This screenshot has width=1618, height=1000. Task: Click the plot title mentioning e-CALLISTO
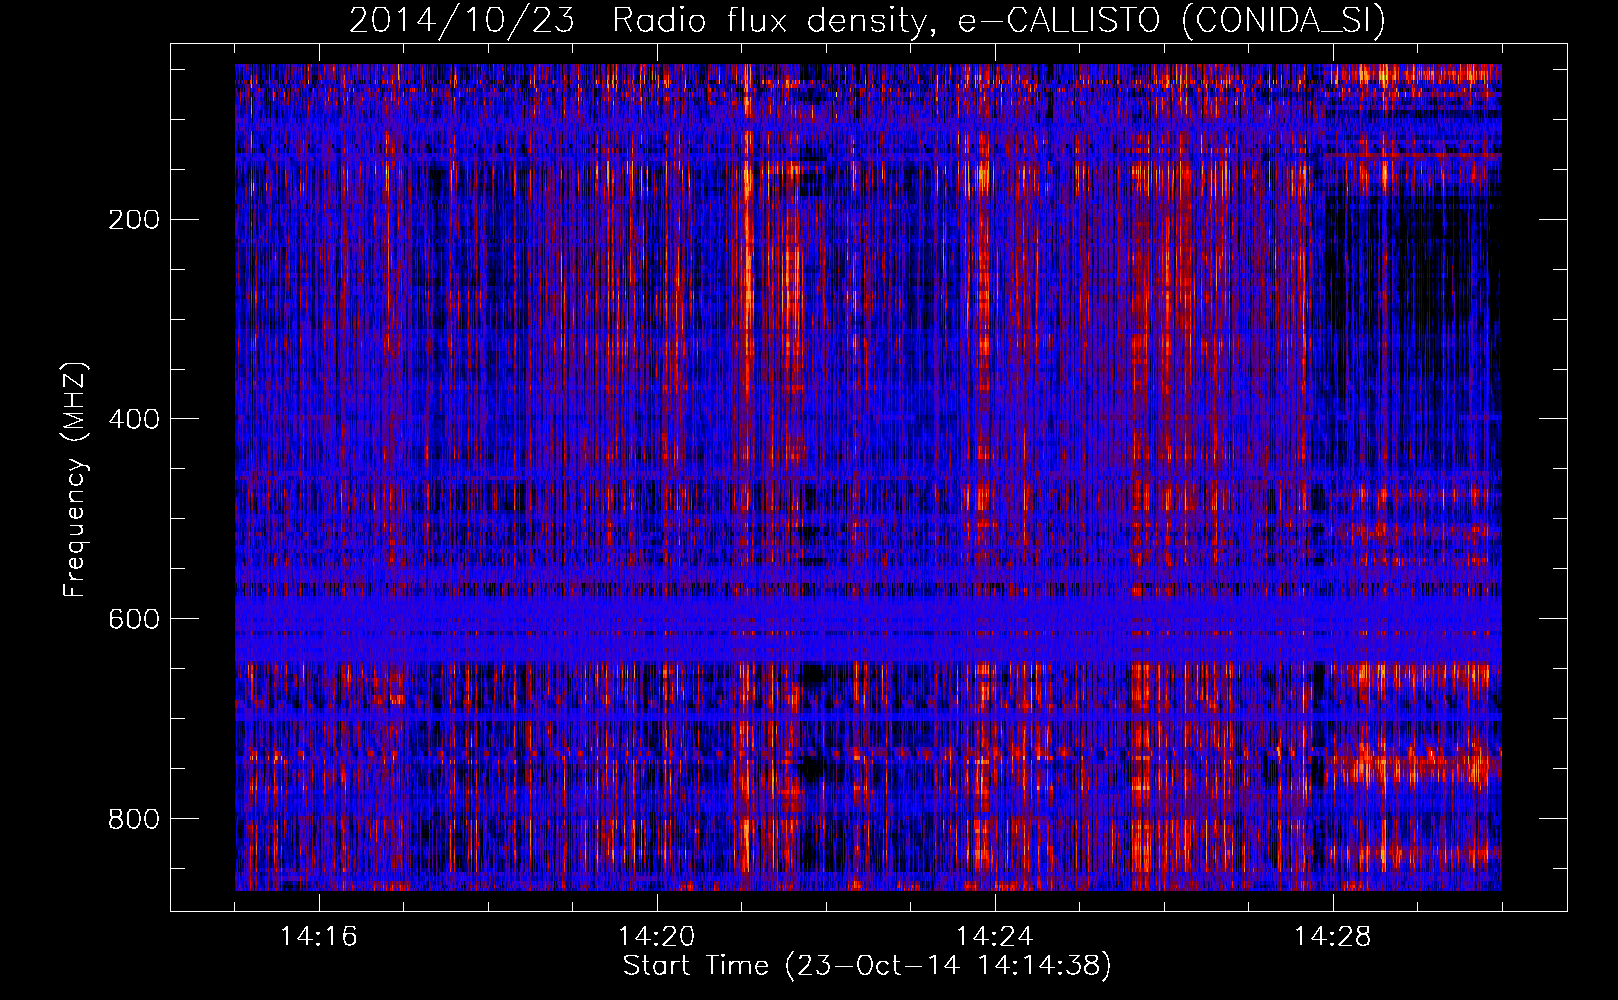[867, 20]
